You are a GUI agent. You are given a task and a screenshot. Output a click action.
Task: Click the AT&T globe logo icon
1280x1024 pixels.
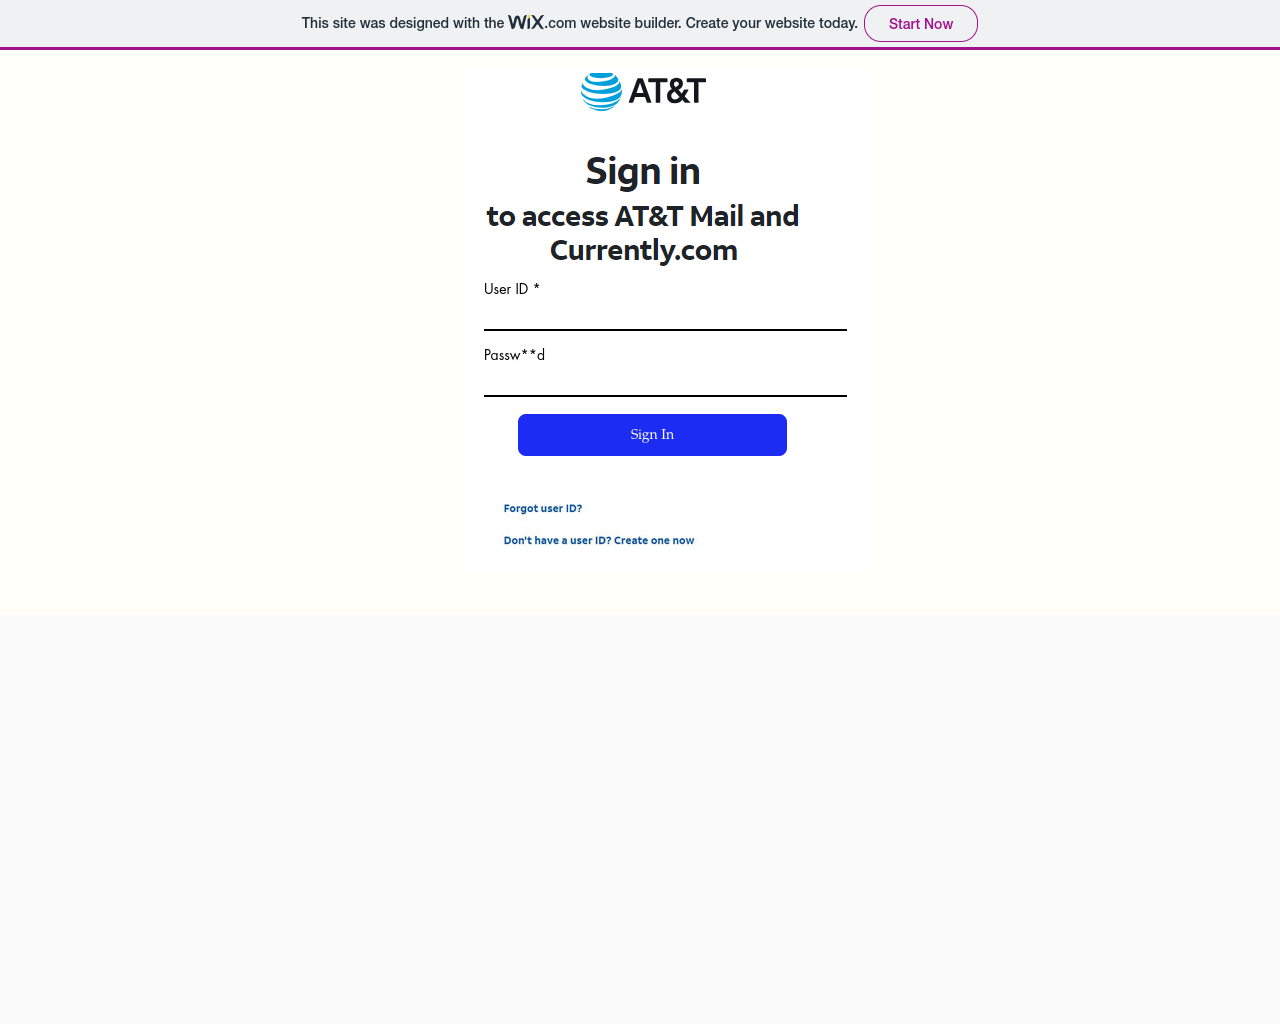pyautogui.click(x=601, y=91)
